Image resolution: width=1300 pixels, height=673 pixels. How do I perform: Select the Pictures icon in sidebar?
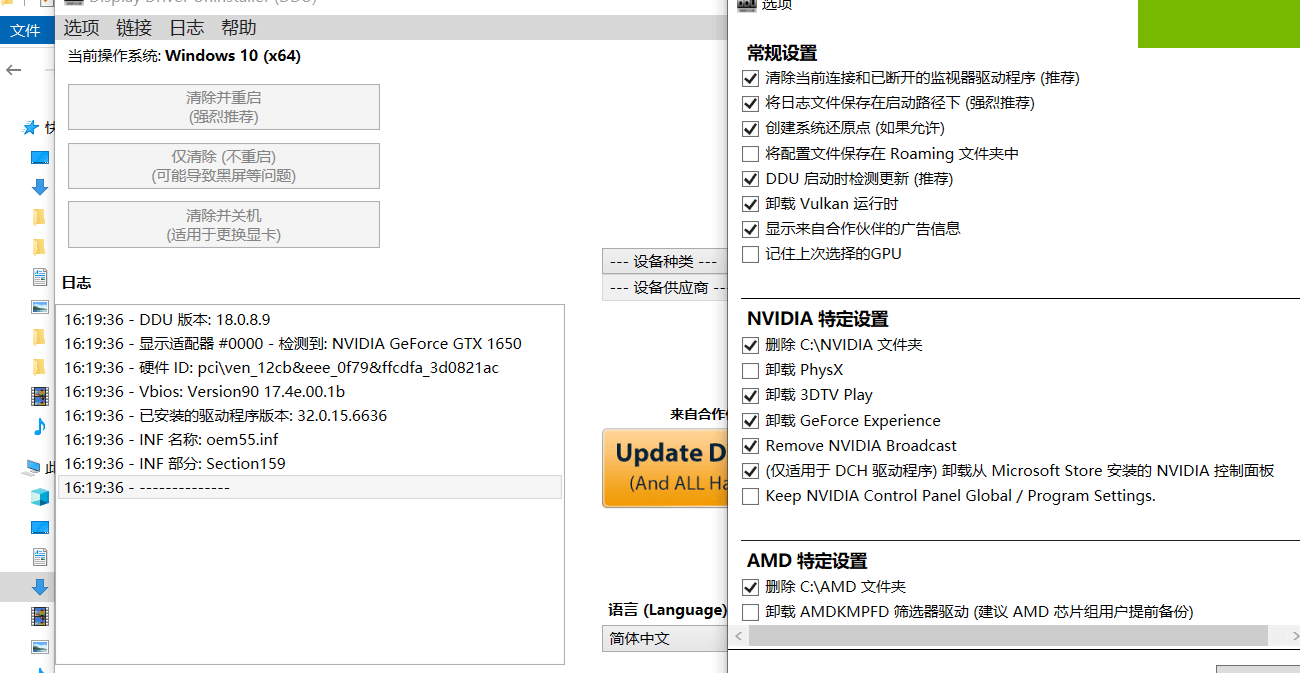(x=40, y=306)
